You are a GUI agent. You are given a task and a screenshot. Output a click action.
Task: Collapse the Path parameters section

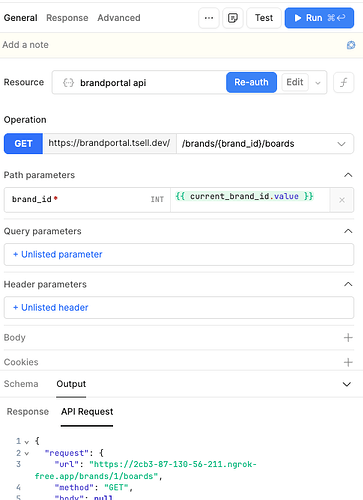348,175
